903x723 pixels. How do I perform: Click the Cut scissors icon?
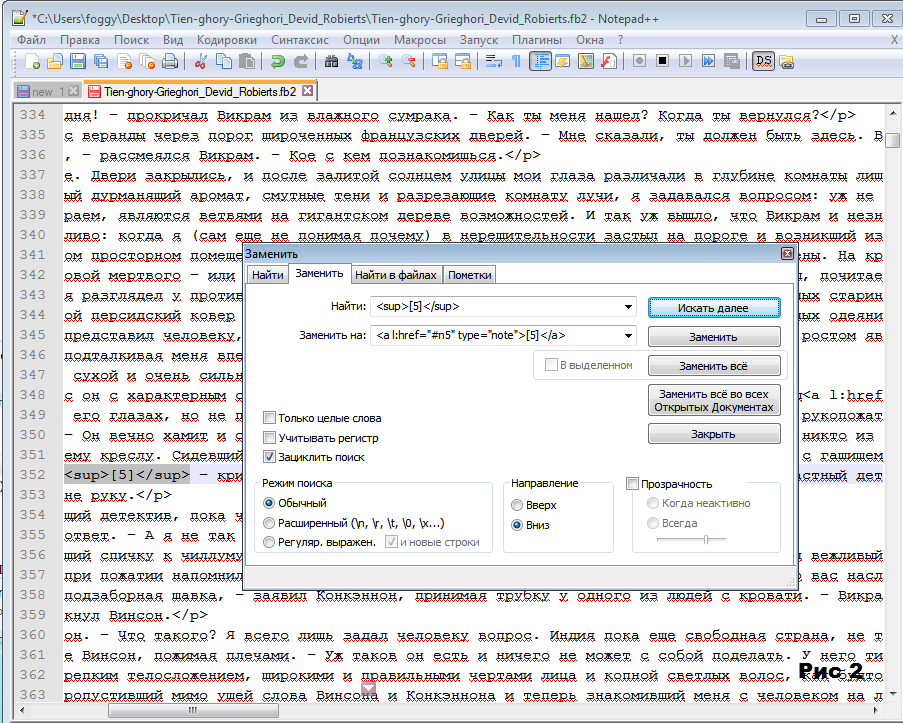(x=200, y=62)
